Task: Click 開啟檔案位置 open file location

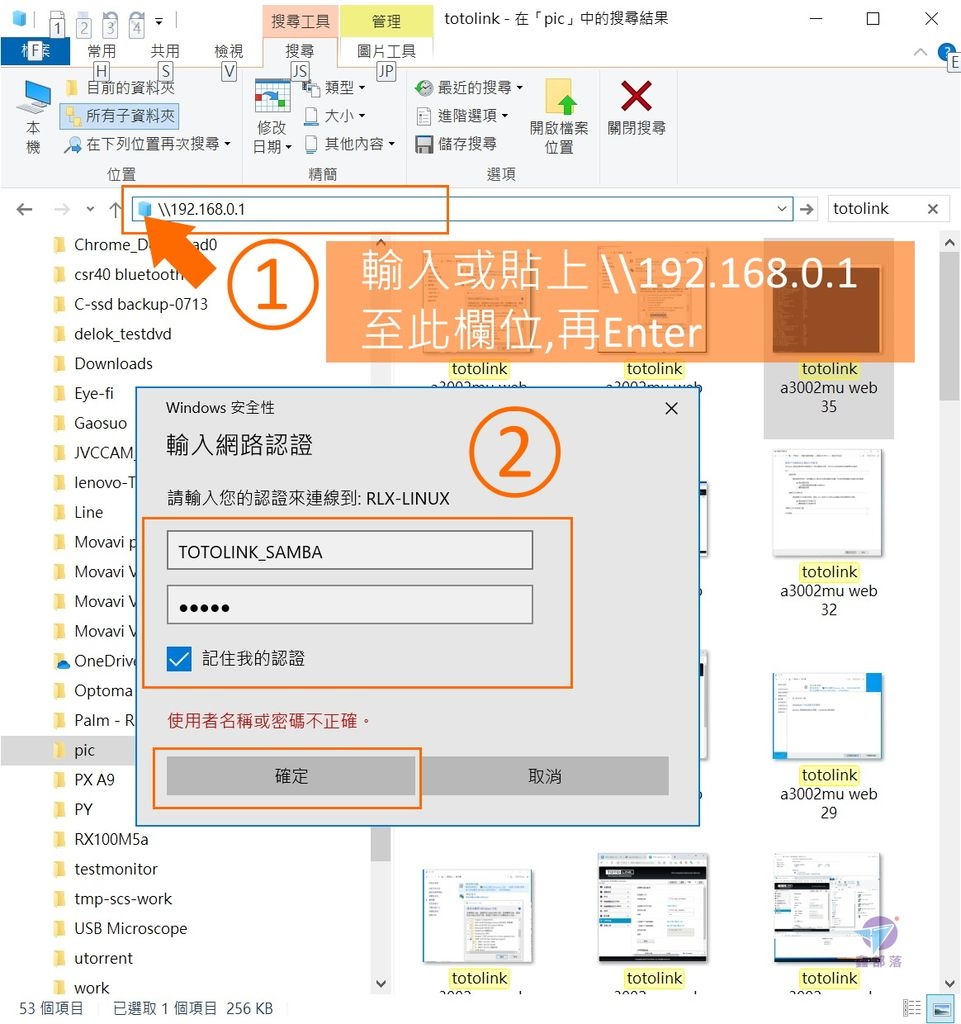Action: pyautogui.click(x=559, y=116)
